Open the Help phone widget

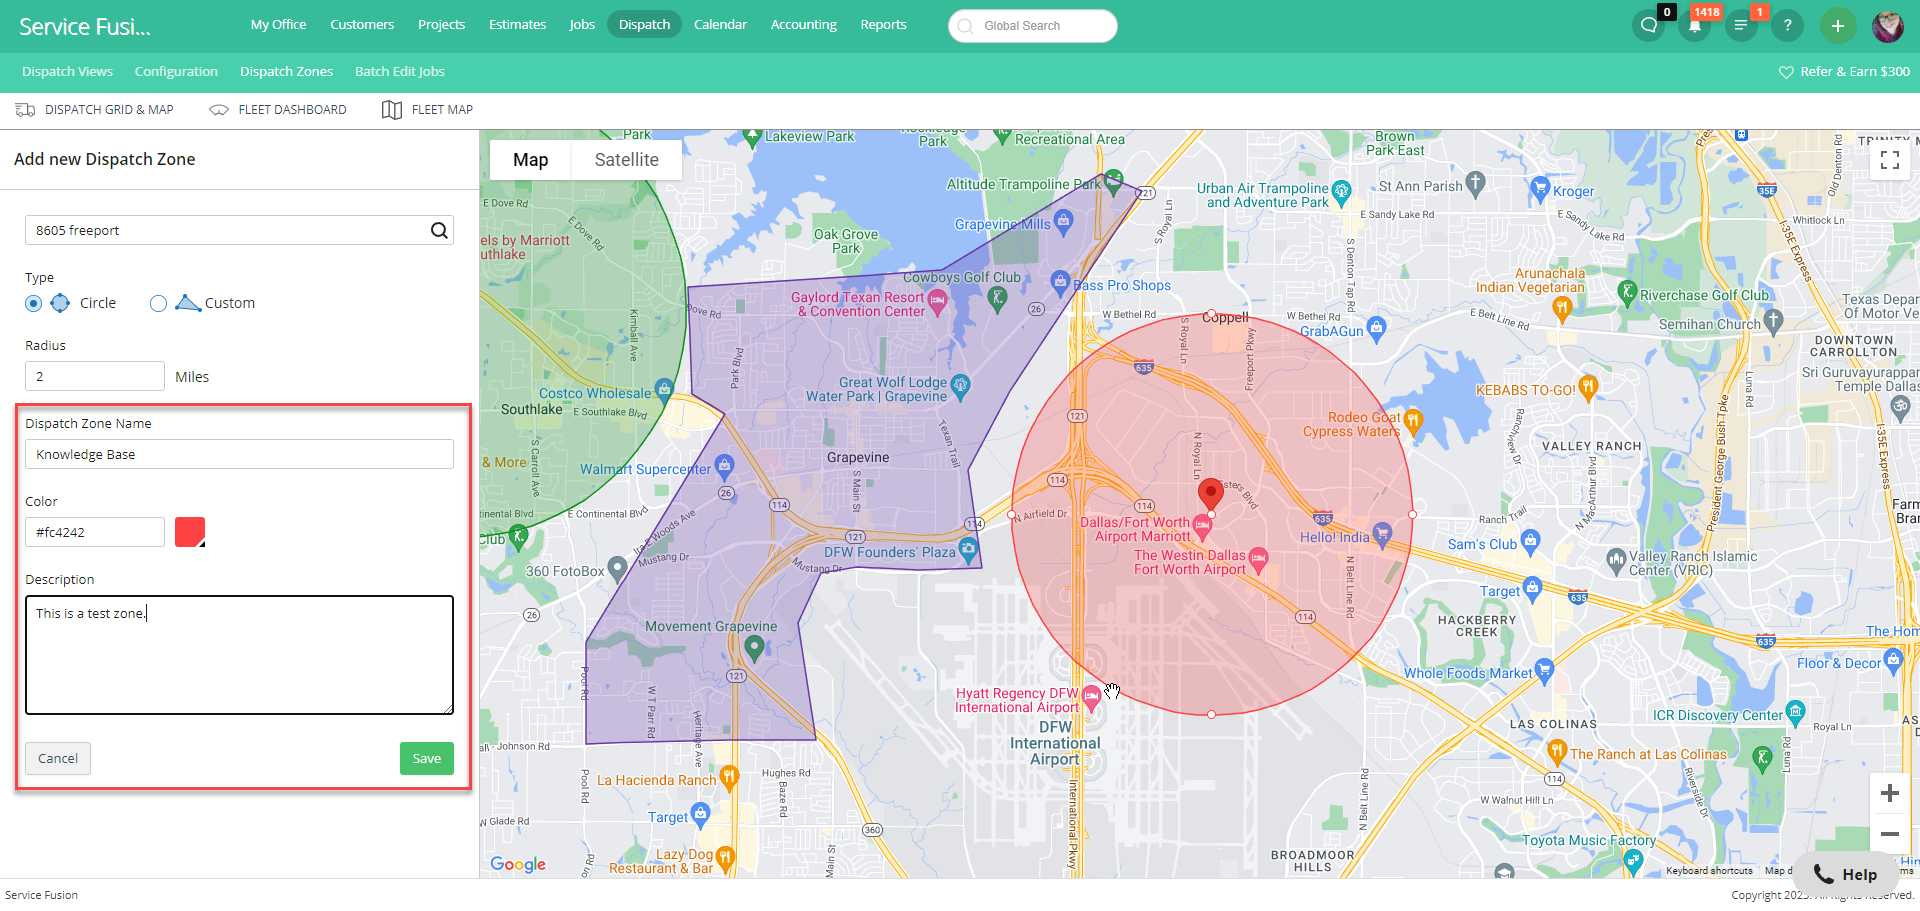click(x=1846, y=874)
